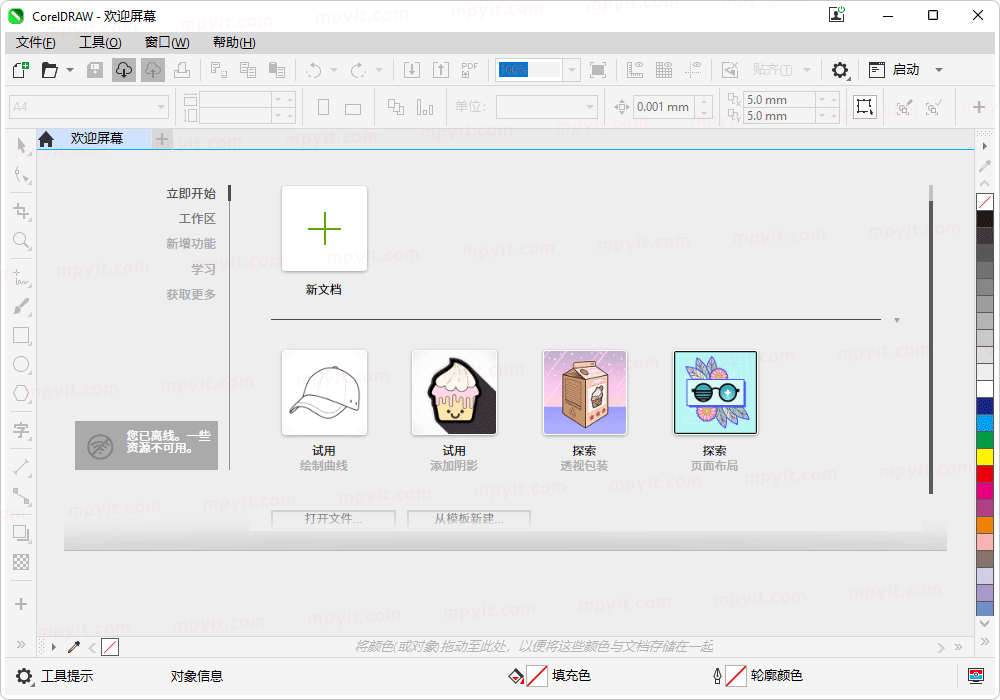Create new document via 新文档 tile
This screenshot has width=1000, height=700.
[324, 228]
